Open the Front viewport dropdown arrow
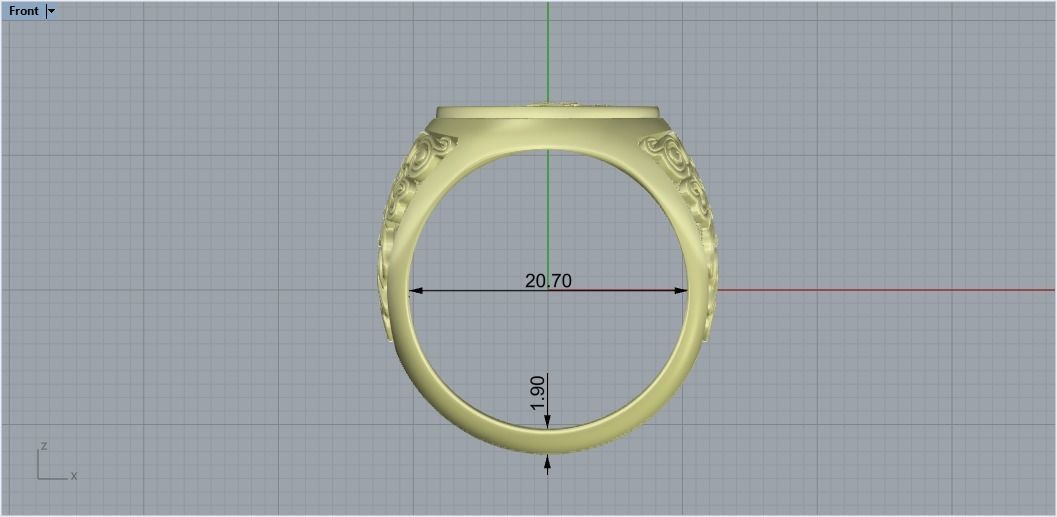Image resolution: width=1057 pixels, height=517 pixels. (51, 11)
